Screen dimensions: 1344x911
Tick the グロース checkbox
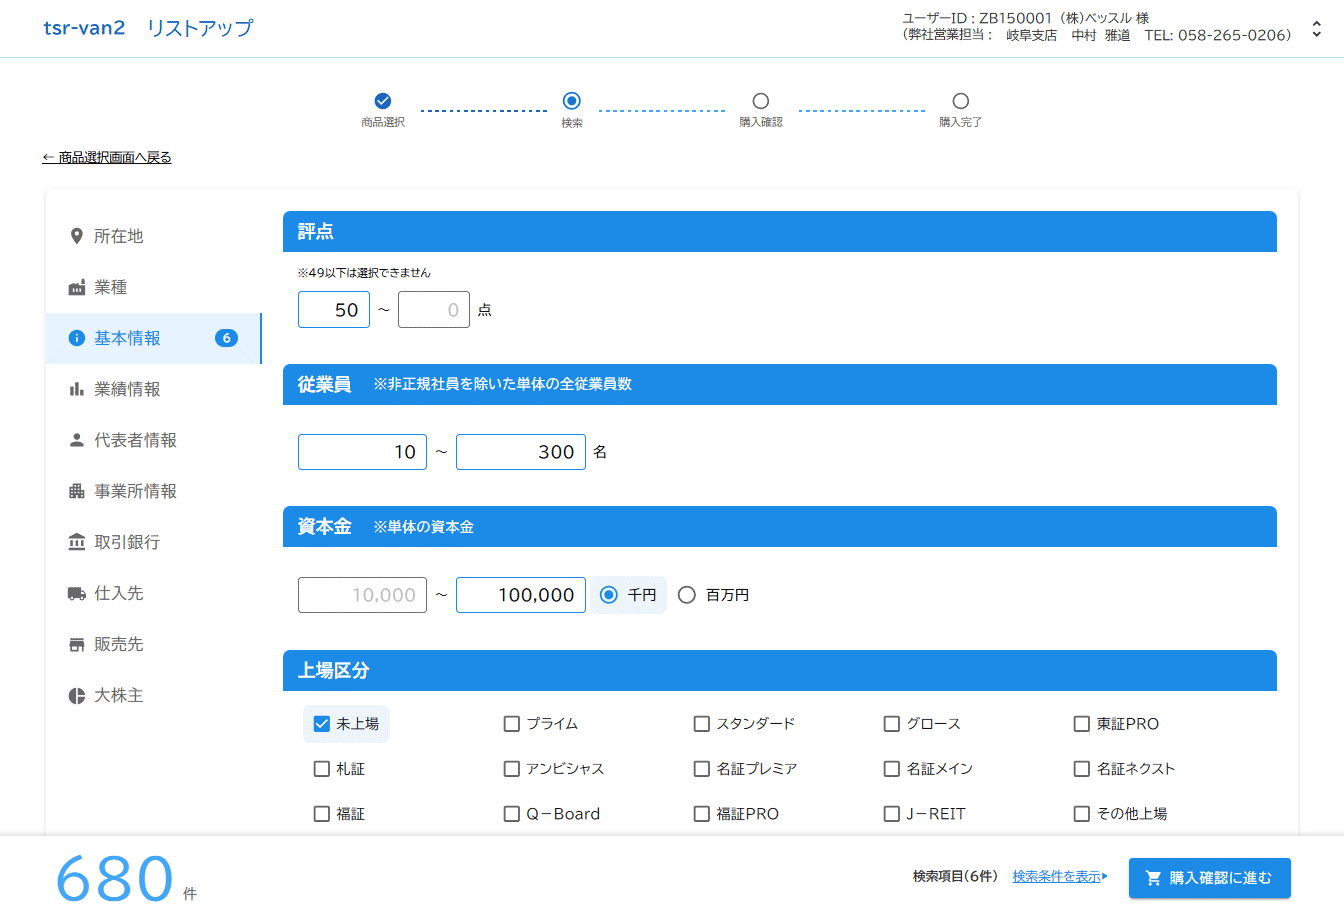(892, 724)
